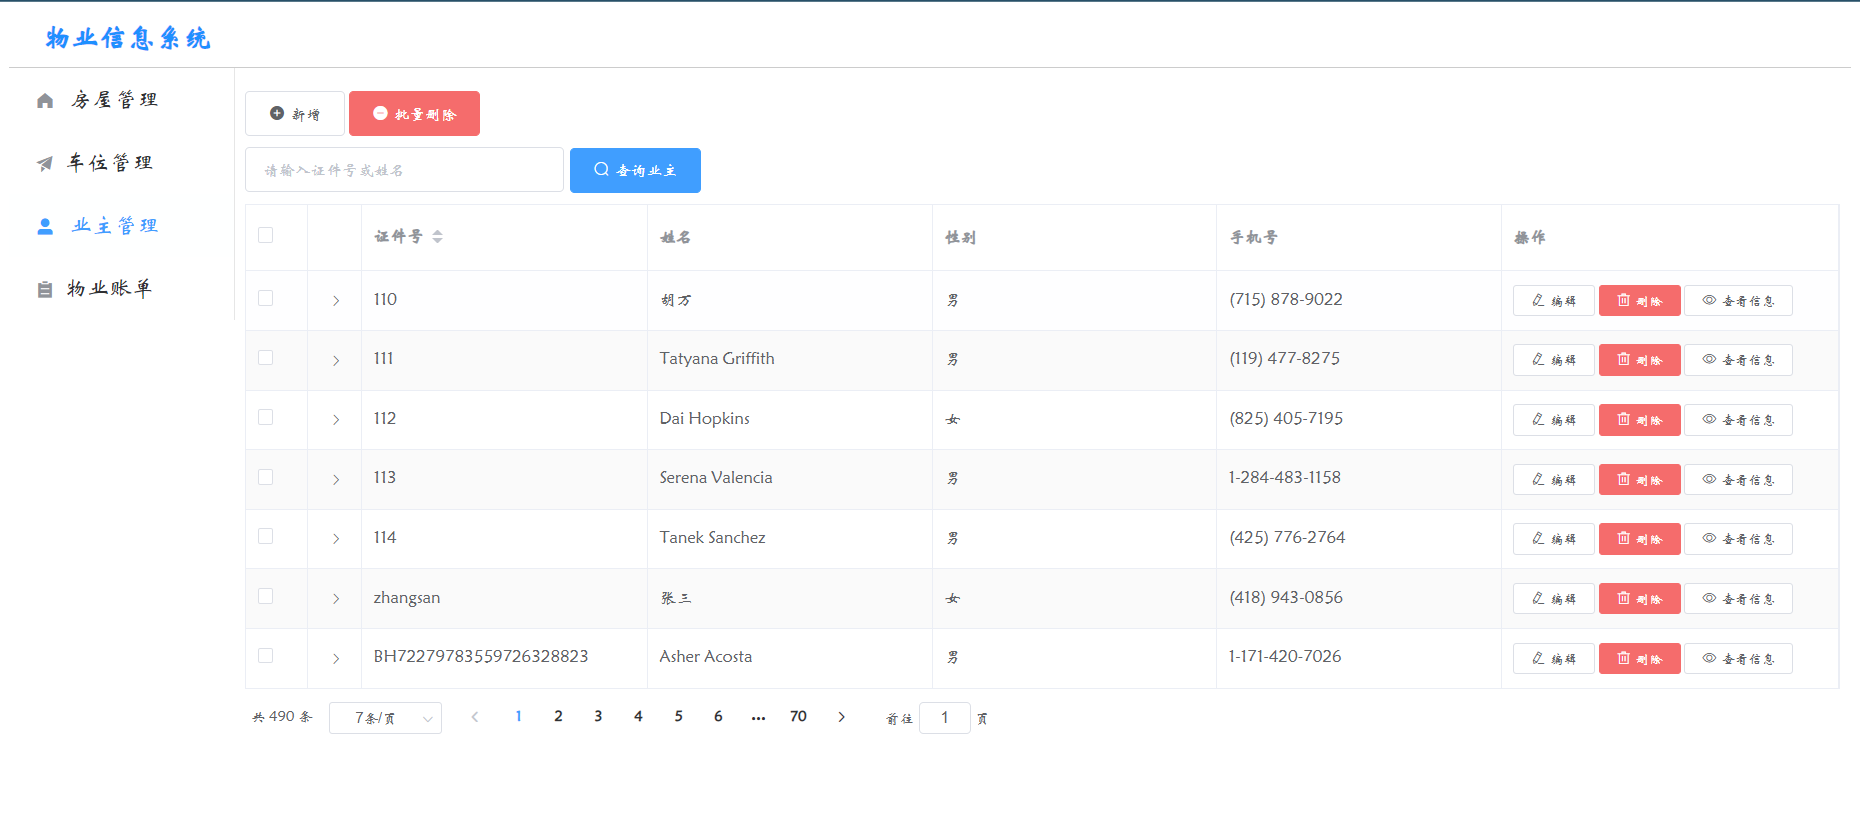Select the 业主管理 sidebar item

[115, 226]
